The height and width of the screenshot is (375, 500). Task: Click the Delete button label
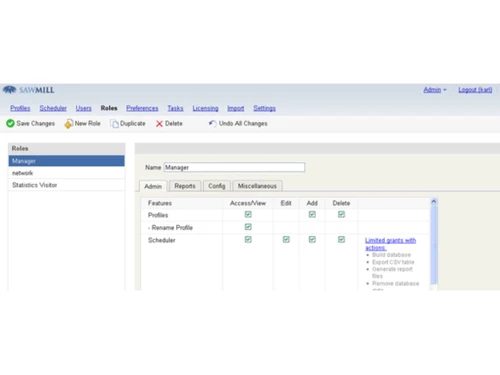(x=174, y=123)
